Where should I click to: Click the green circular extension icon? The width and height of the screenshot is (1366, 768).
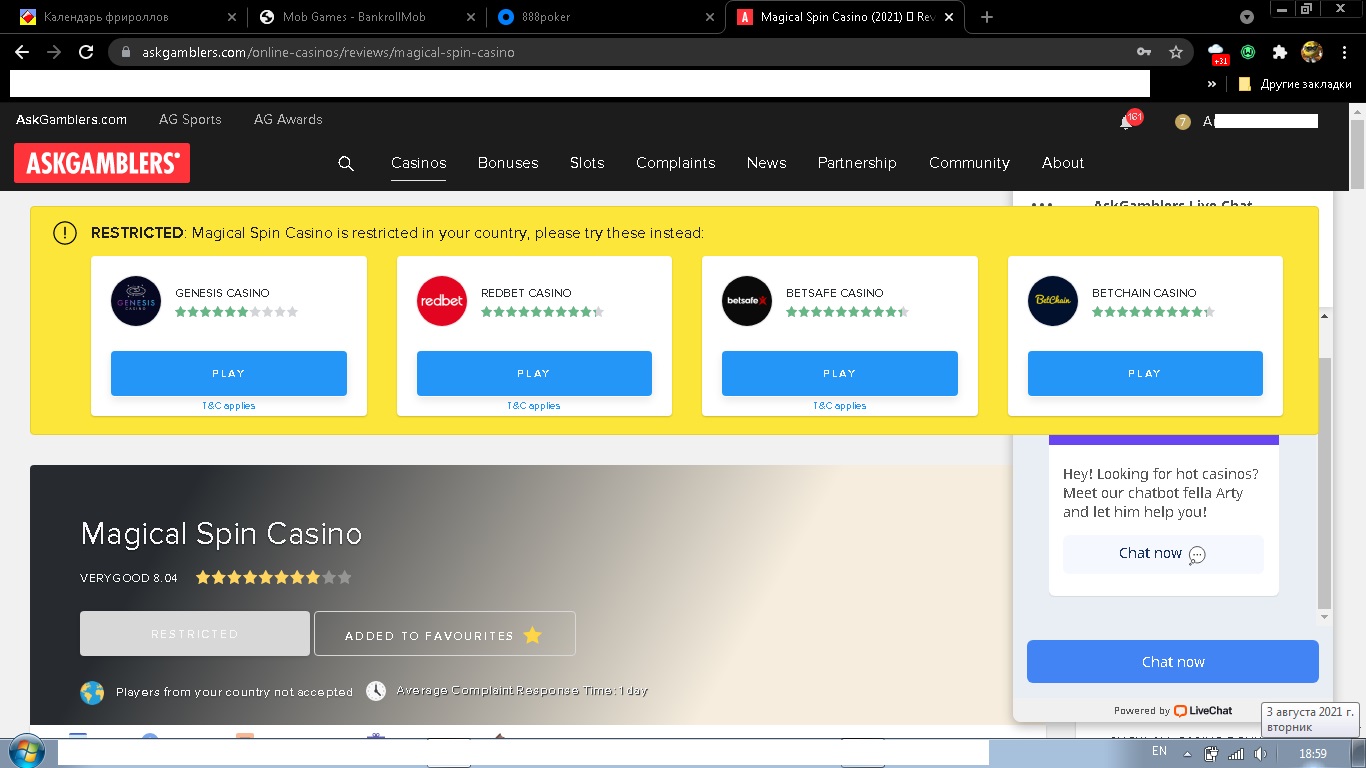(1248, 52)
